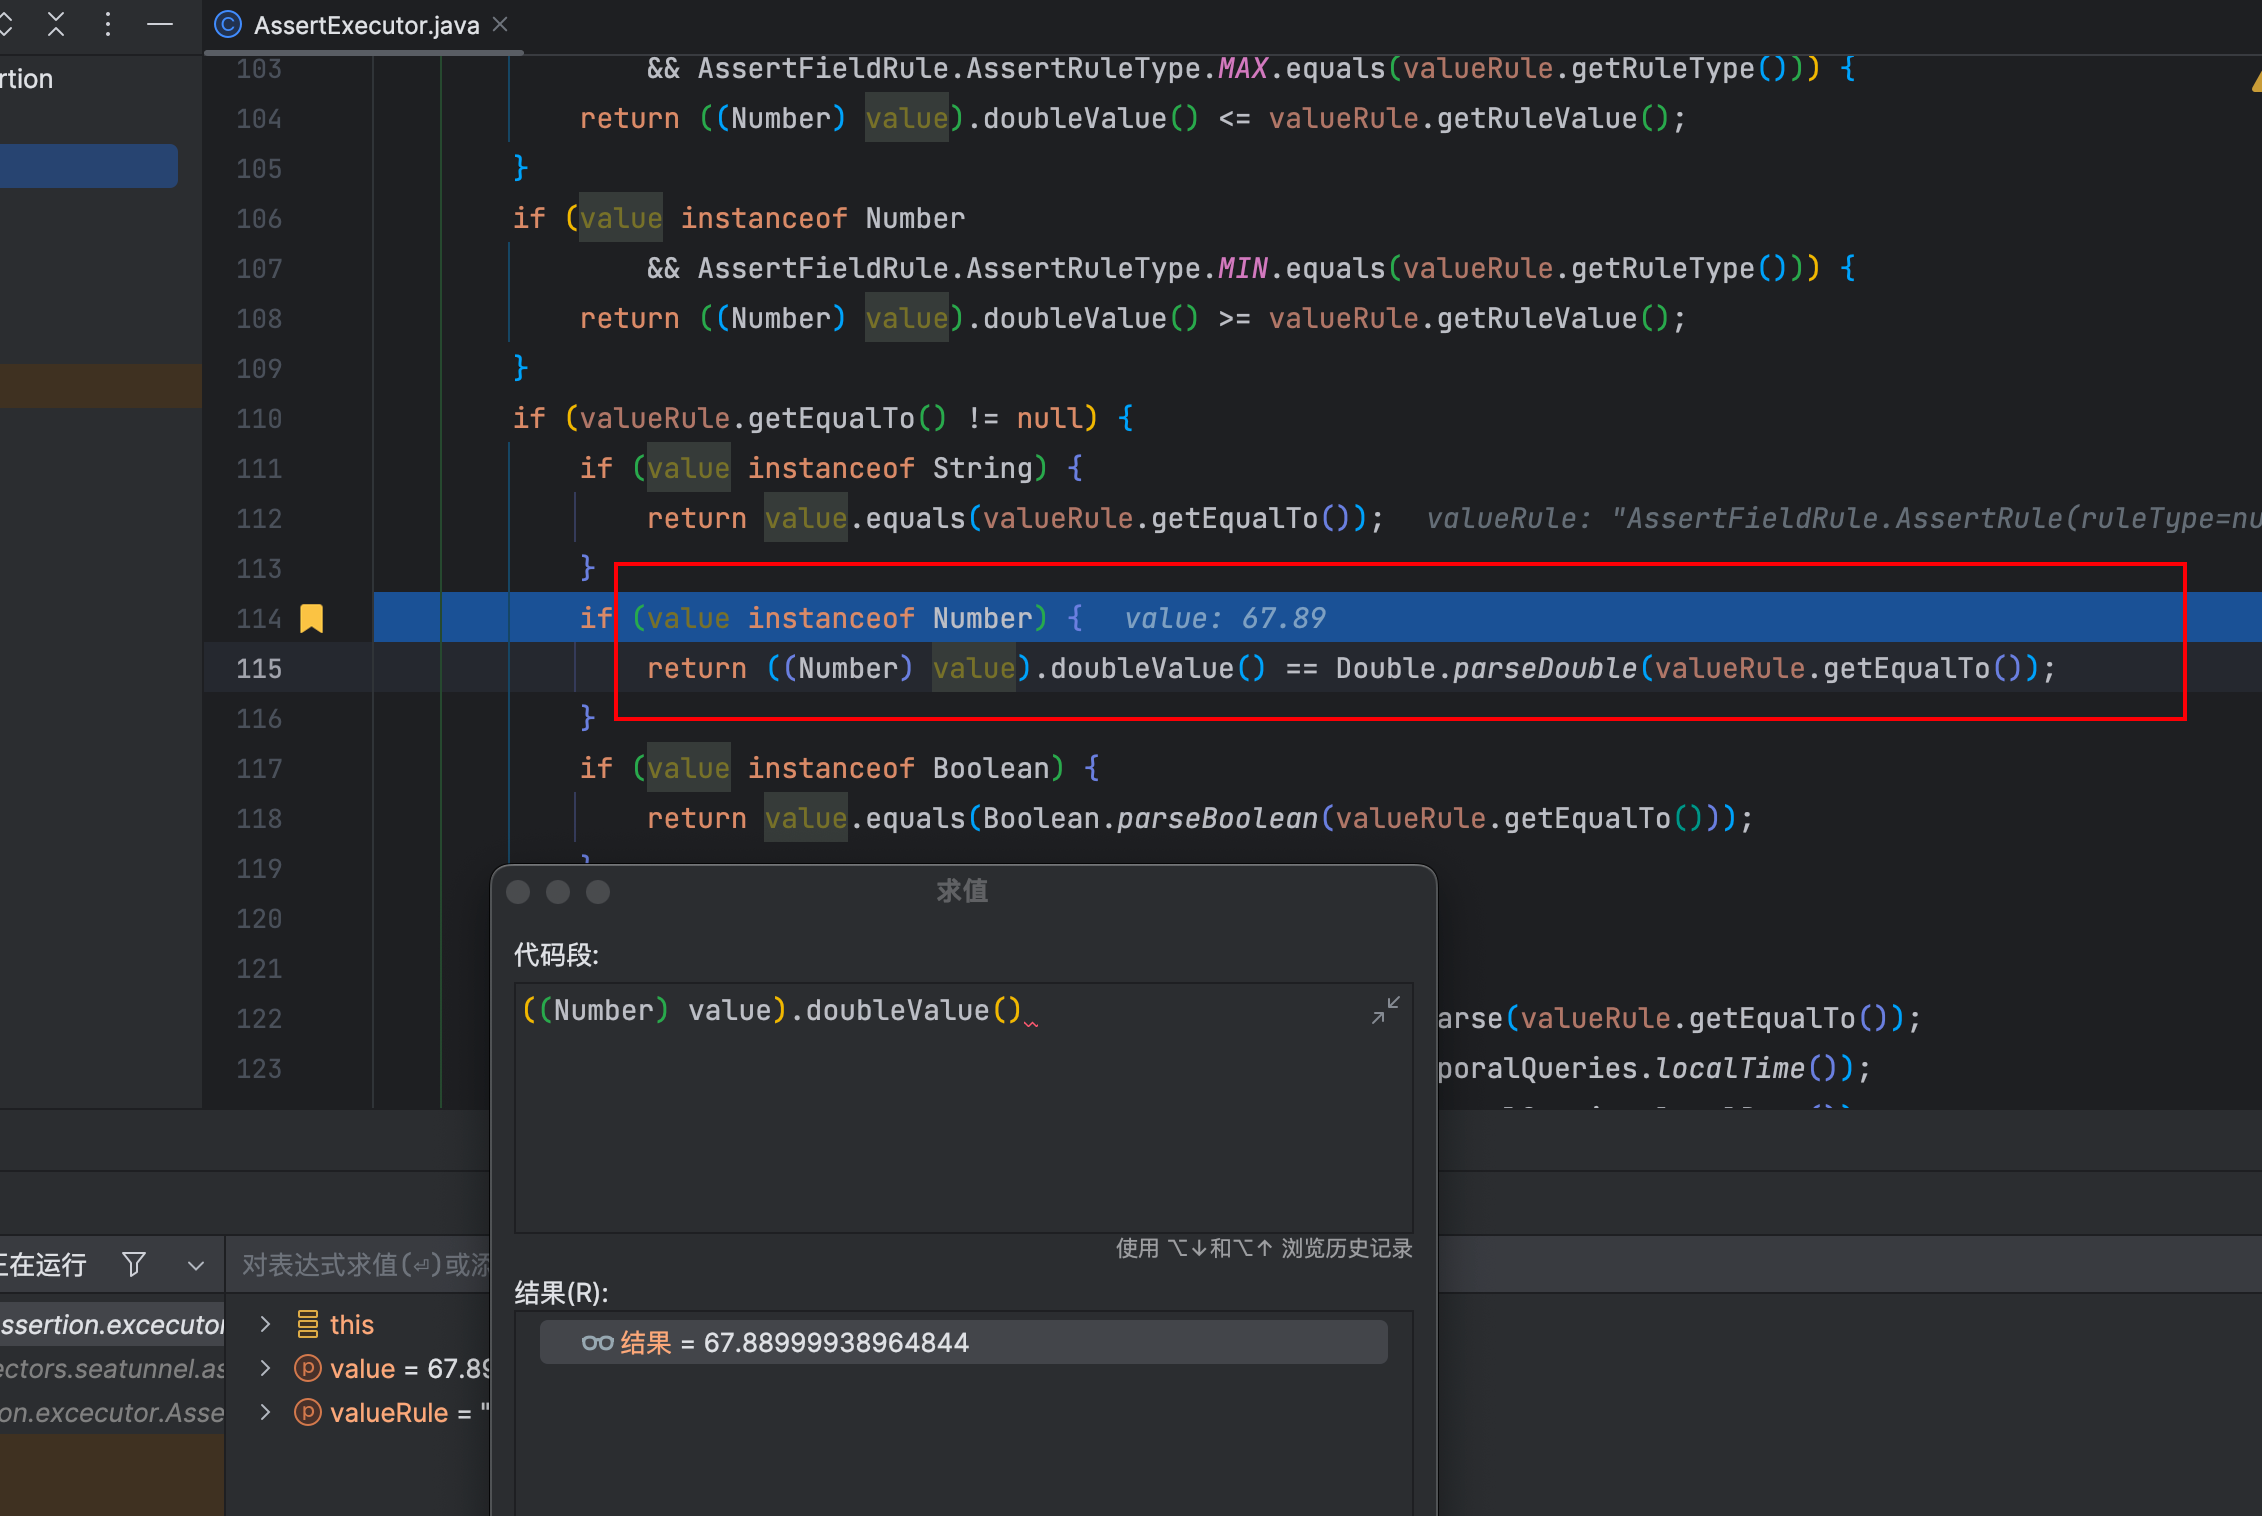The width and height of the screenshot is (2262, 1516).
Task: Close the AssertExecutor.java tab
Action: 501,24
